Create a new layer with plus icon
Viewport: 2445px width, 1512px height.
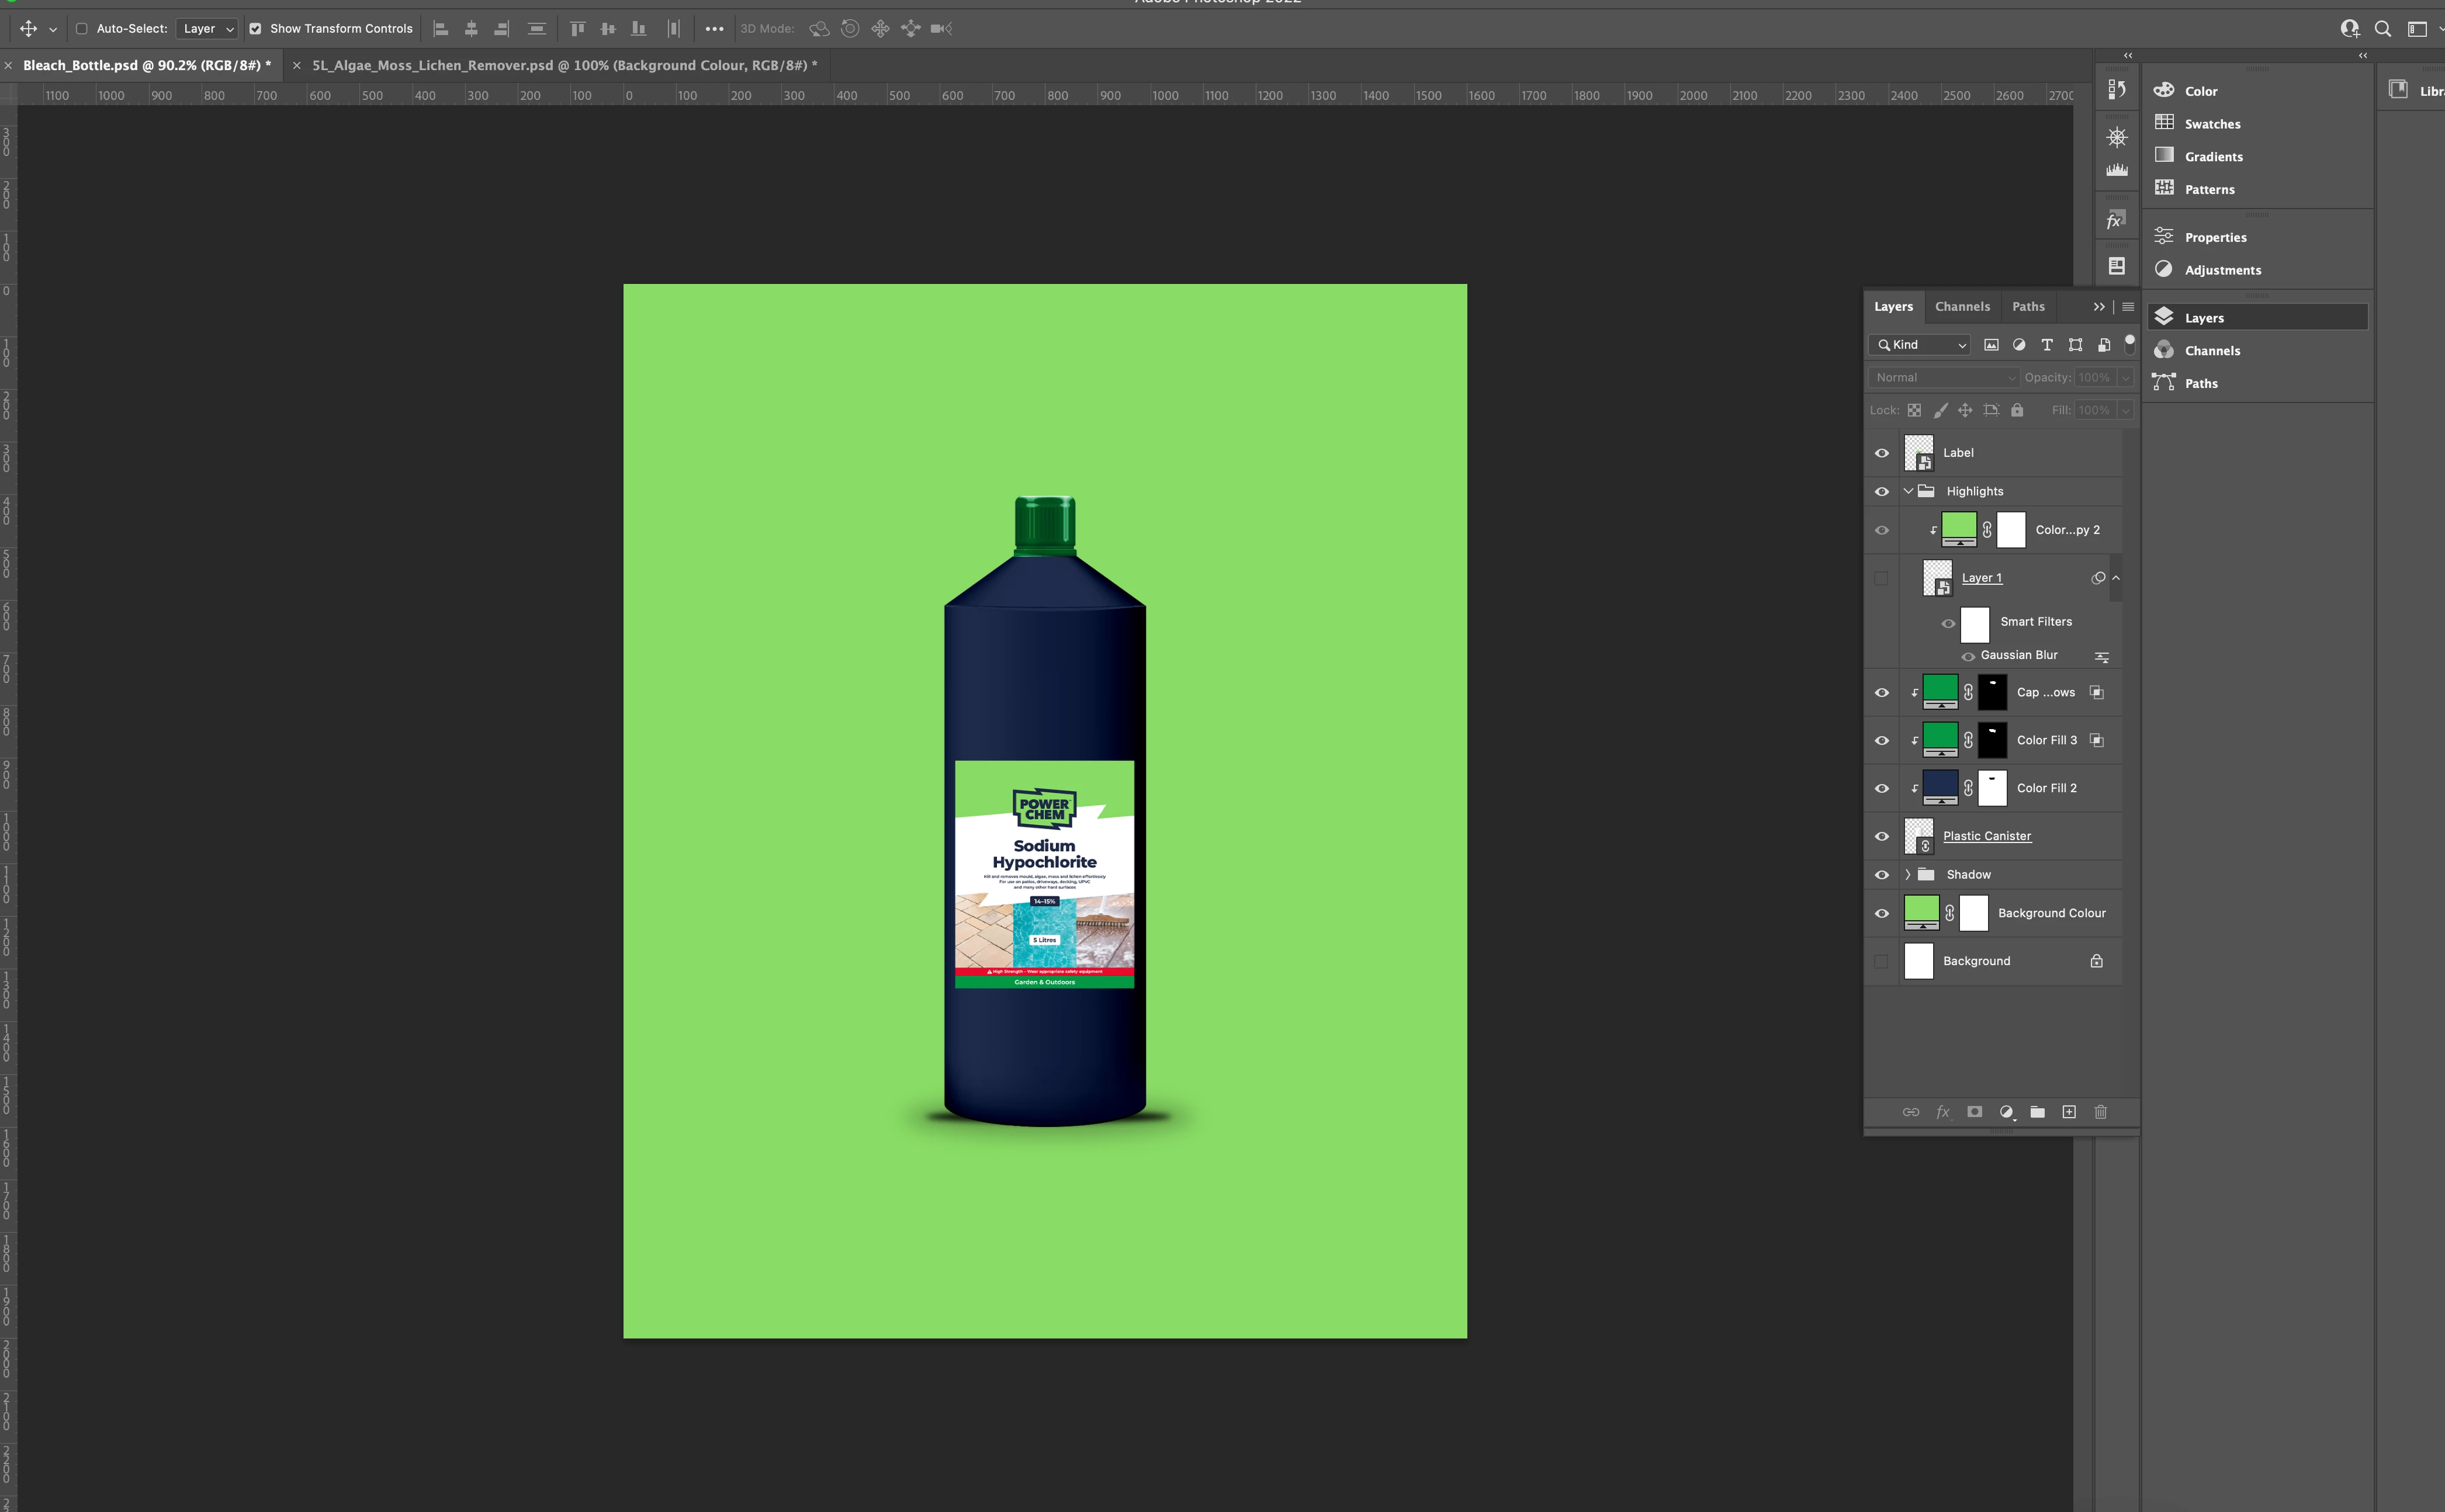pyautogui.click(x=2069, y=1112)
